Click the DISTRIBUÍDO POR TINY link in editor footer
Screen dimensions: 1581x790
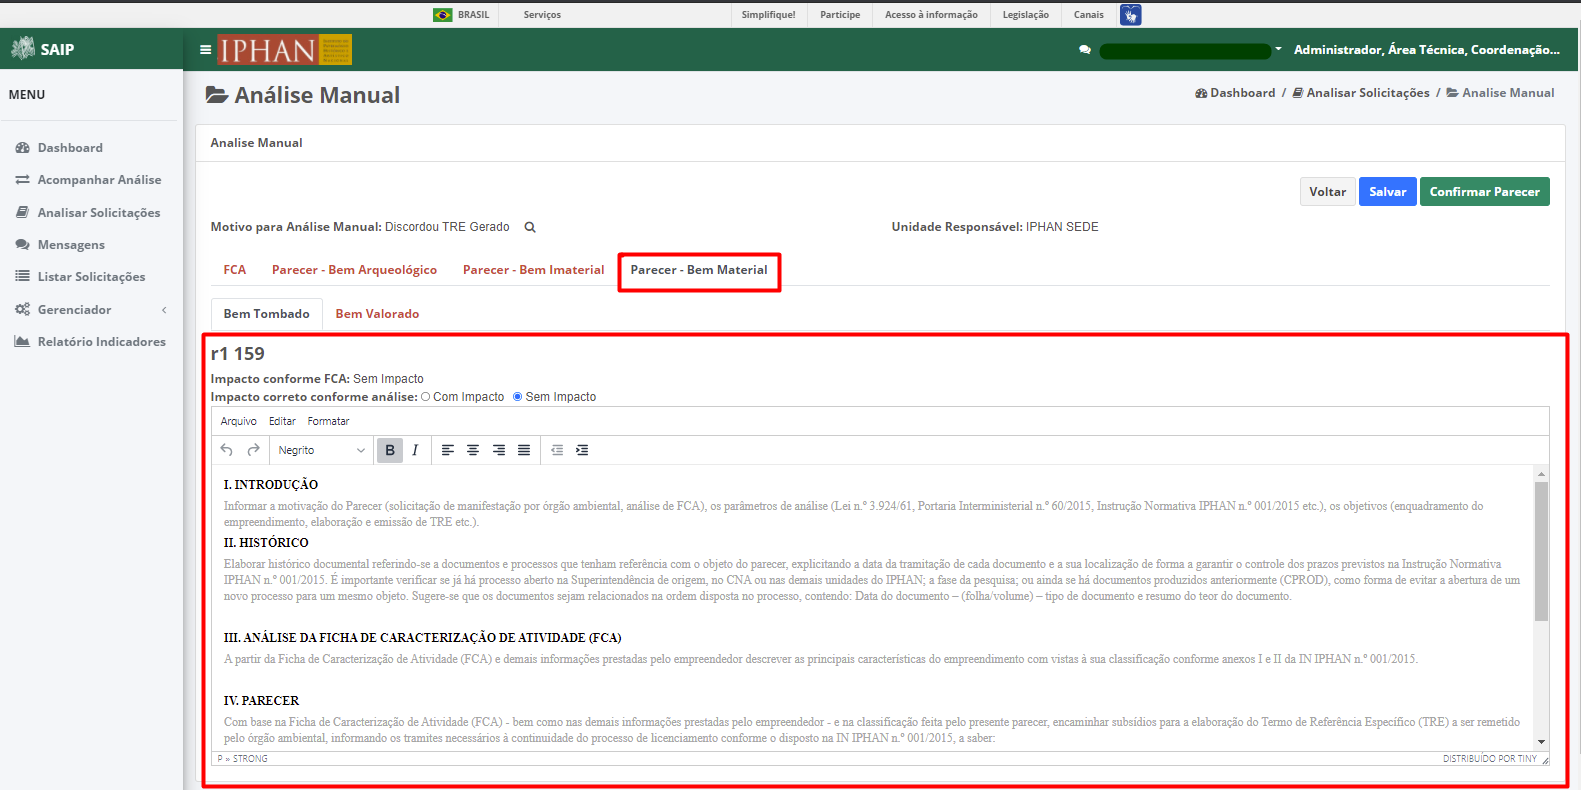click(x=1489, y=759)
